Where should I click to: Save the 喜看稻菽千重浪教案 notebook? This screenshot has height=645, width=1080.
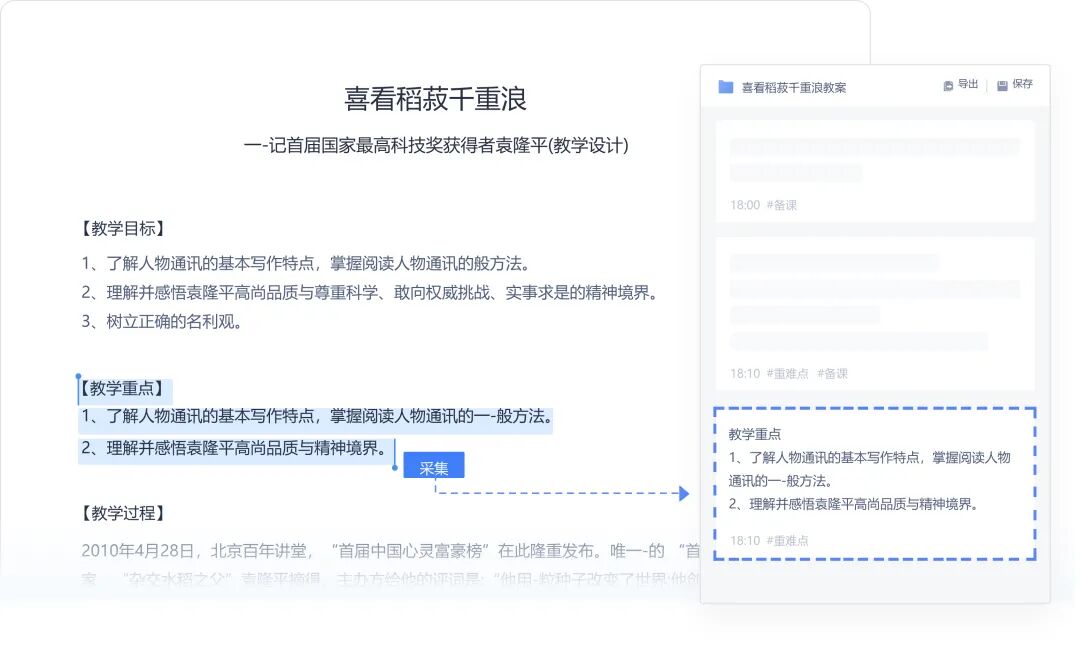pyautogui.click(x=1021, y=86)
